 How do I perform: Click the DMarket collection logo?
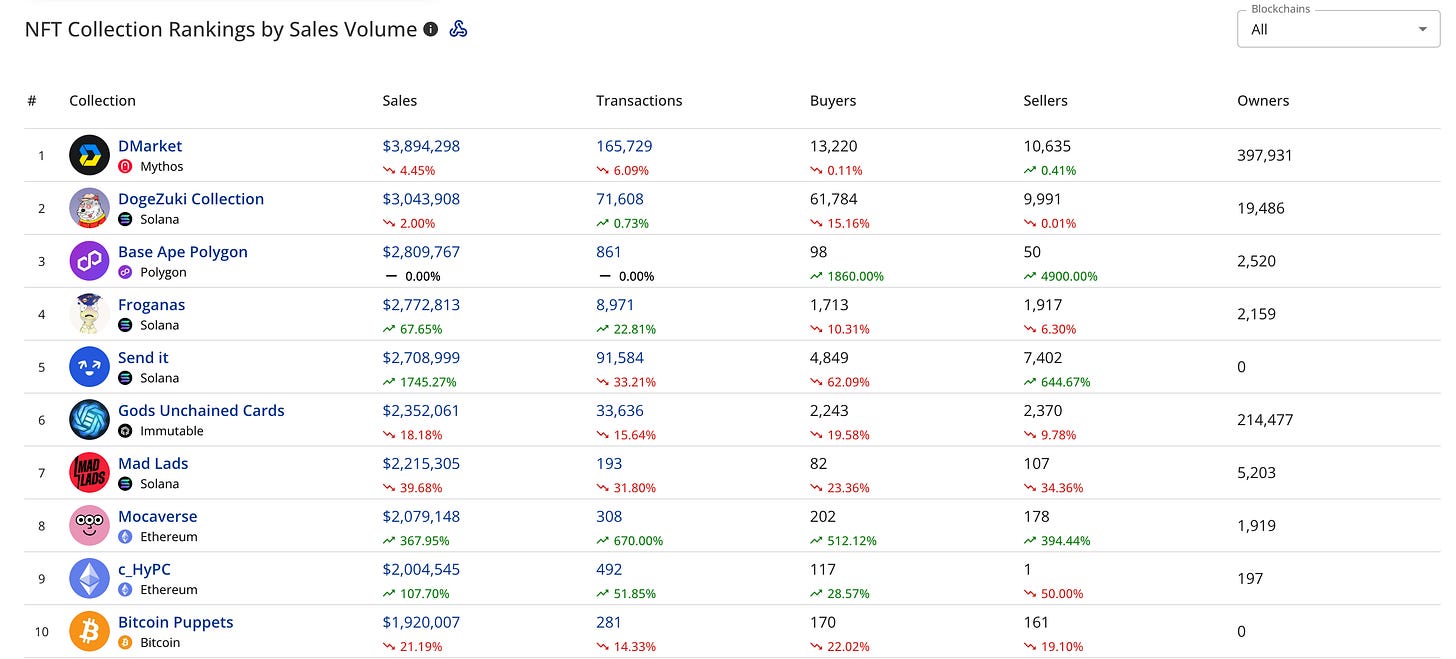click(89, 155)
